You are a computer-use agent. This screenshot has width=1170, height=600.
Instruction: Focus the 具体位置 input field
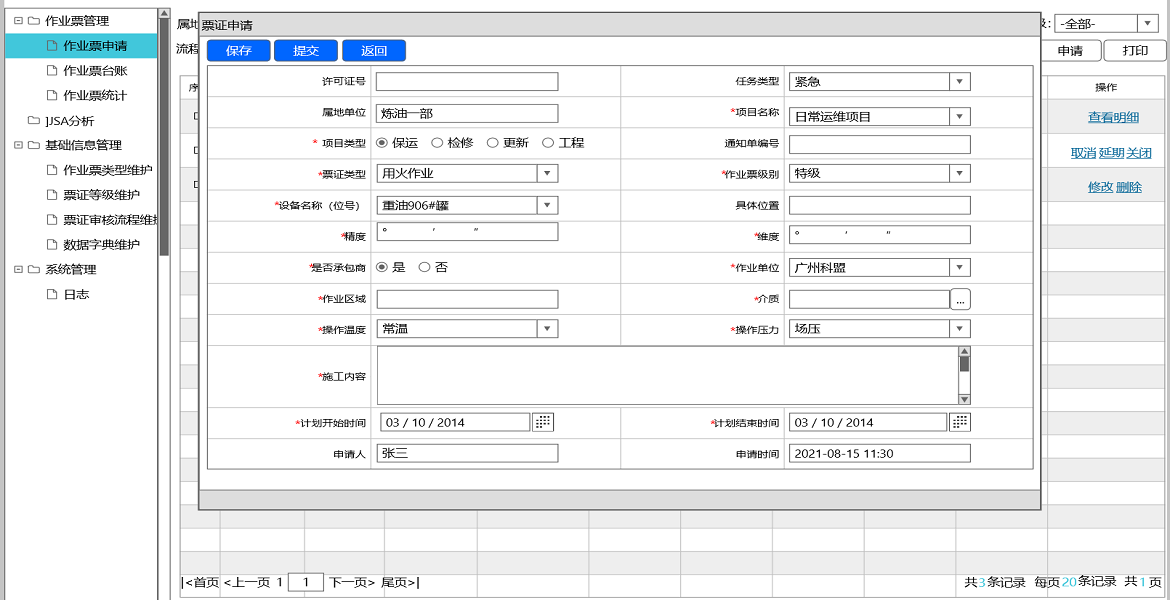point(879,205)
